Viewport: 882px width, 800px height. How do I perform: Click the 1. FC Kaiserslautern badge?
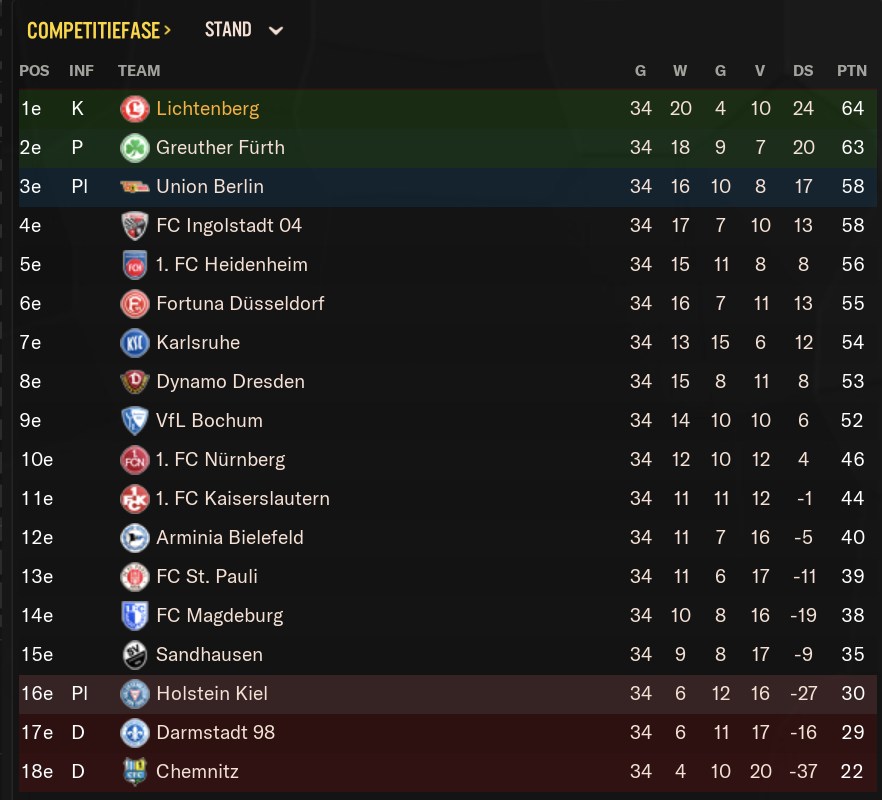tap(134, 498)
